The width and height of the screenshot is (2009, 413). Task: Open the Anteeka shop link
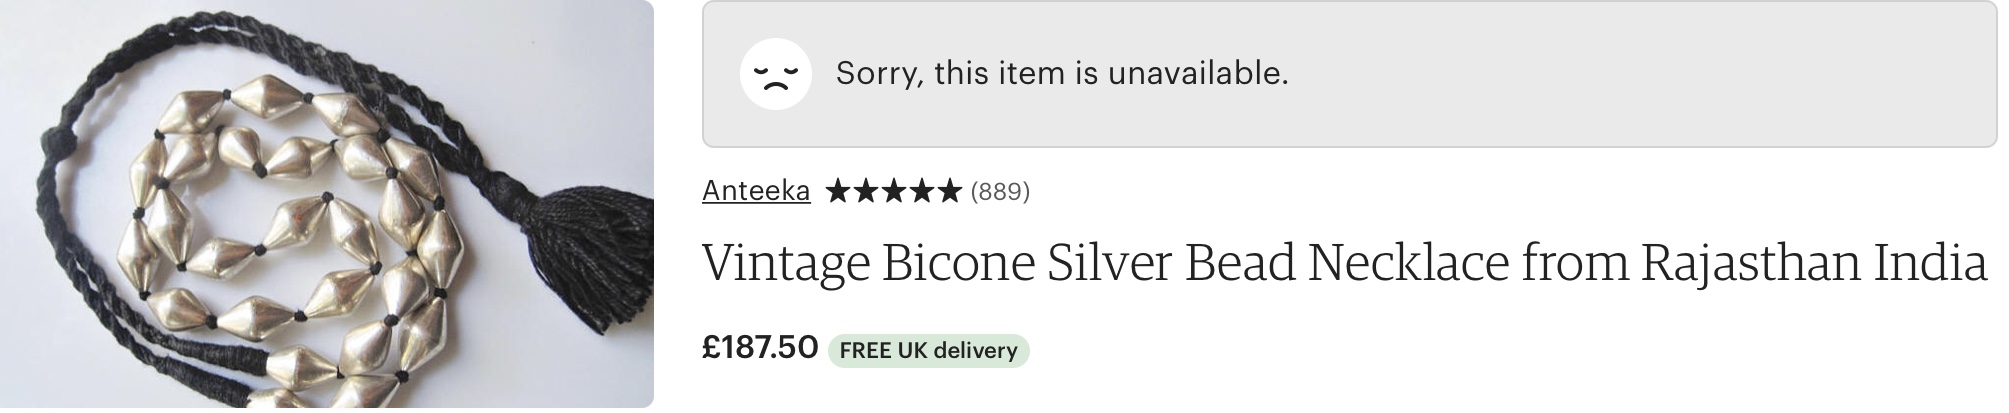(x=756, y=190)
